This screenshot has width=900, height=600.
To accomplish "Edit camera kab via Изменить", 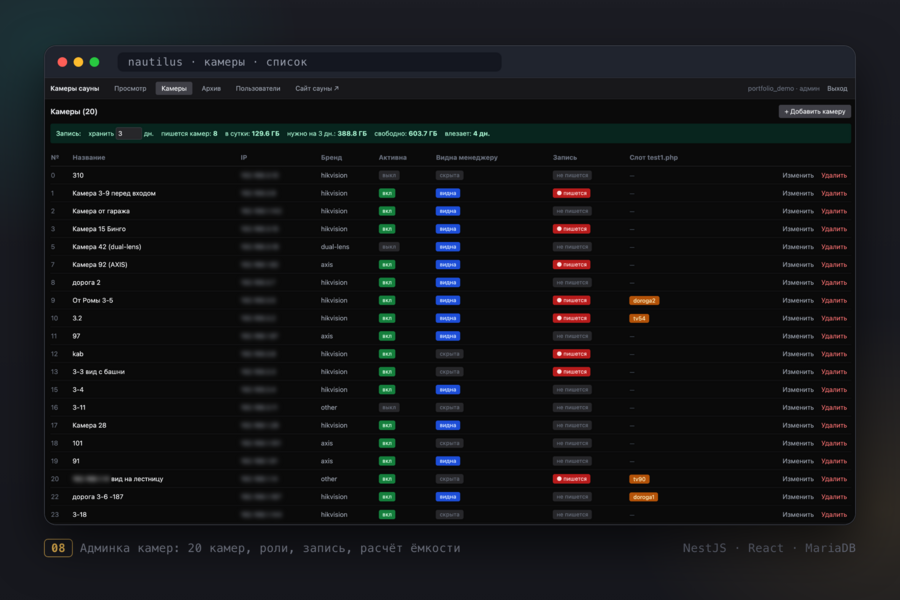I will [x=798, y=354].
